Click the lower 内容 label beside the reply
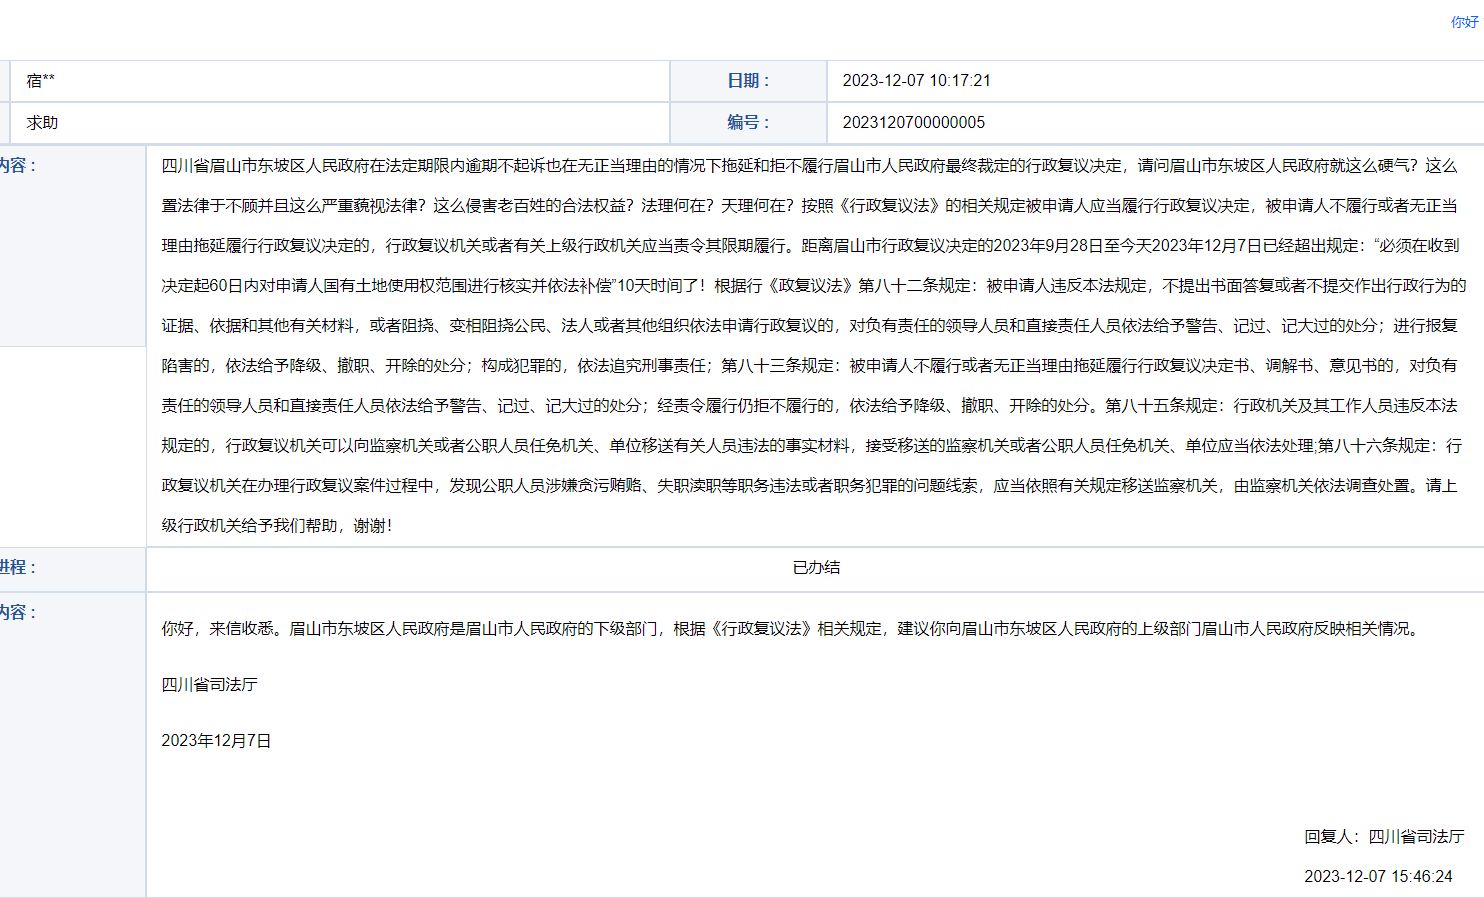Image resolution: width=1484 pixels, height=898 pixels. pos(18,613)
